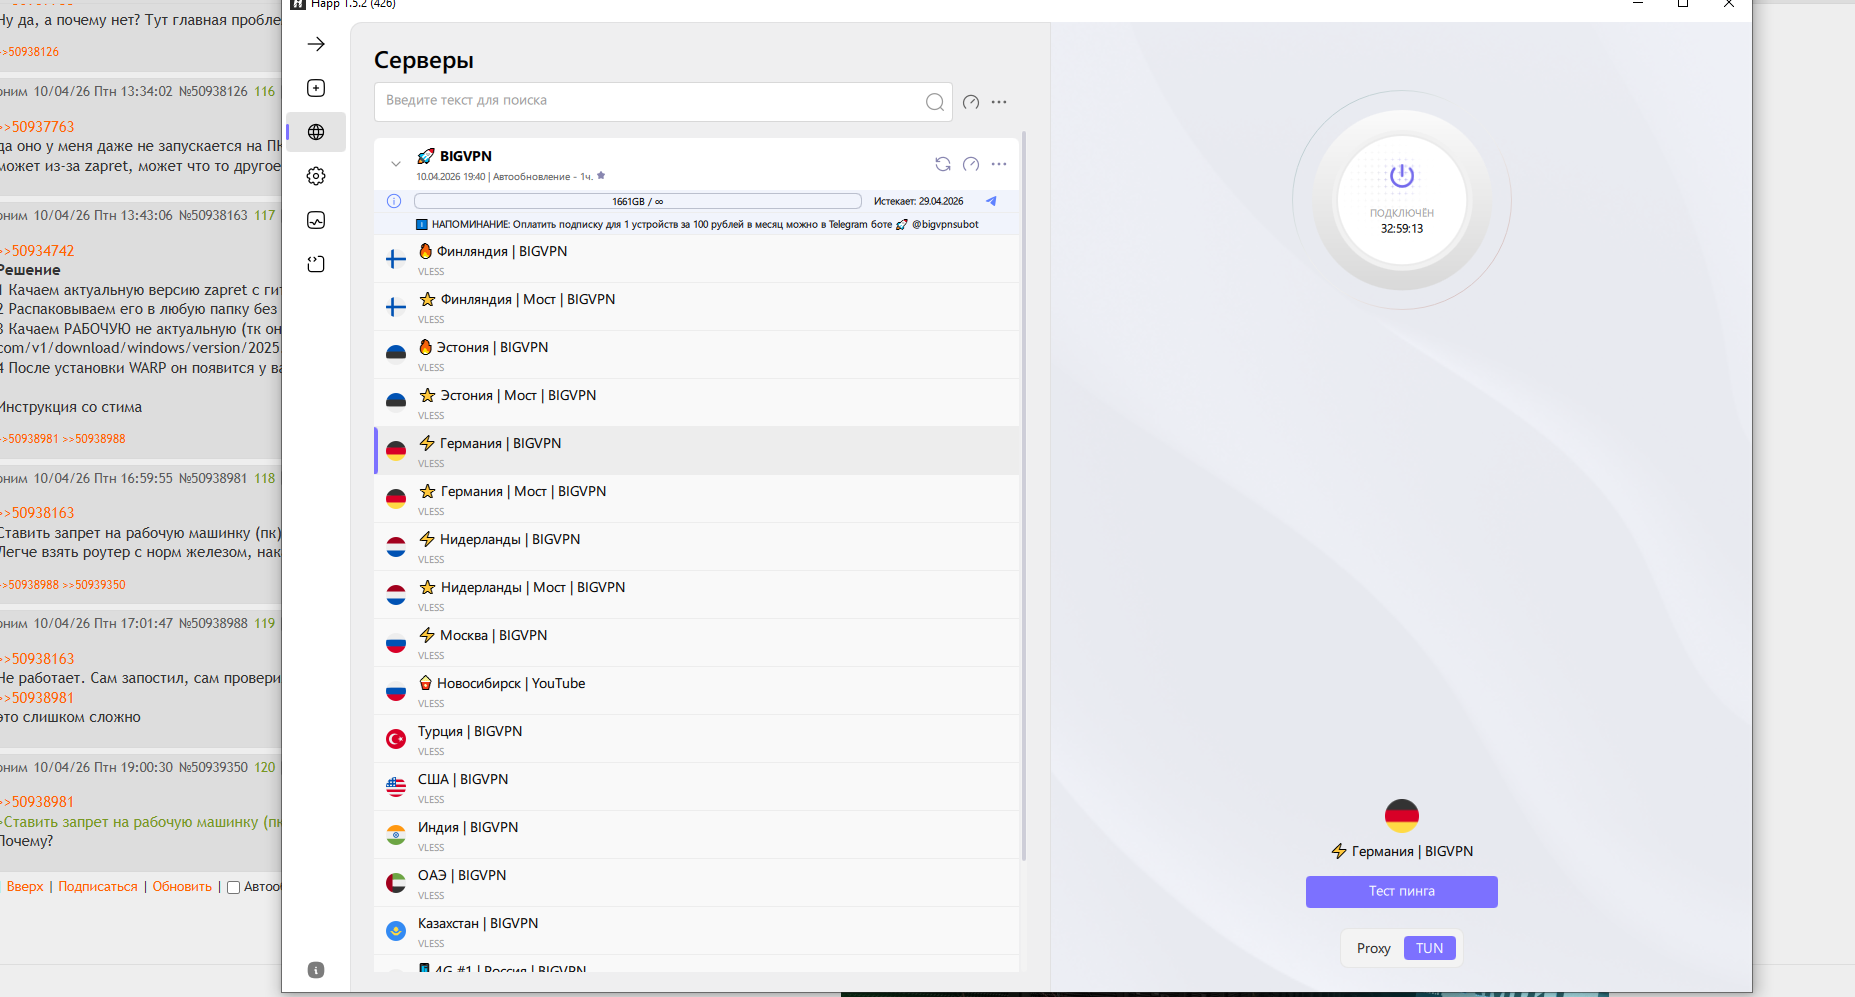
Task: Click Turkey flag in Турция | BIGVPN row
Action: (x=396, y=739)
